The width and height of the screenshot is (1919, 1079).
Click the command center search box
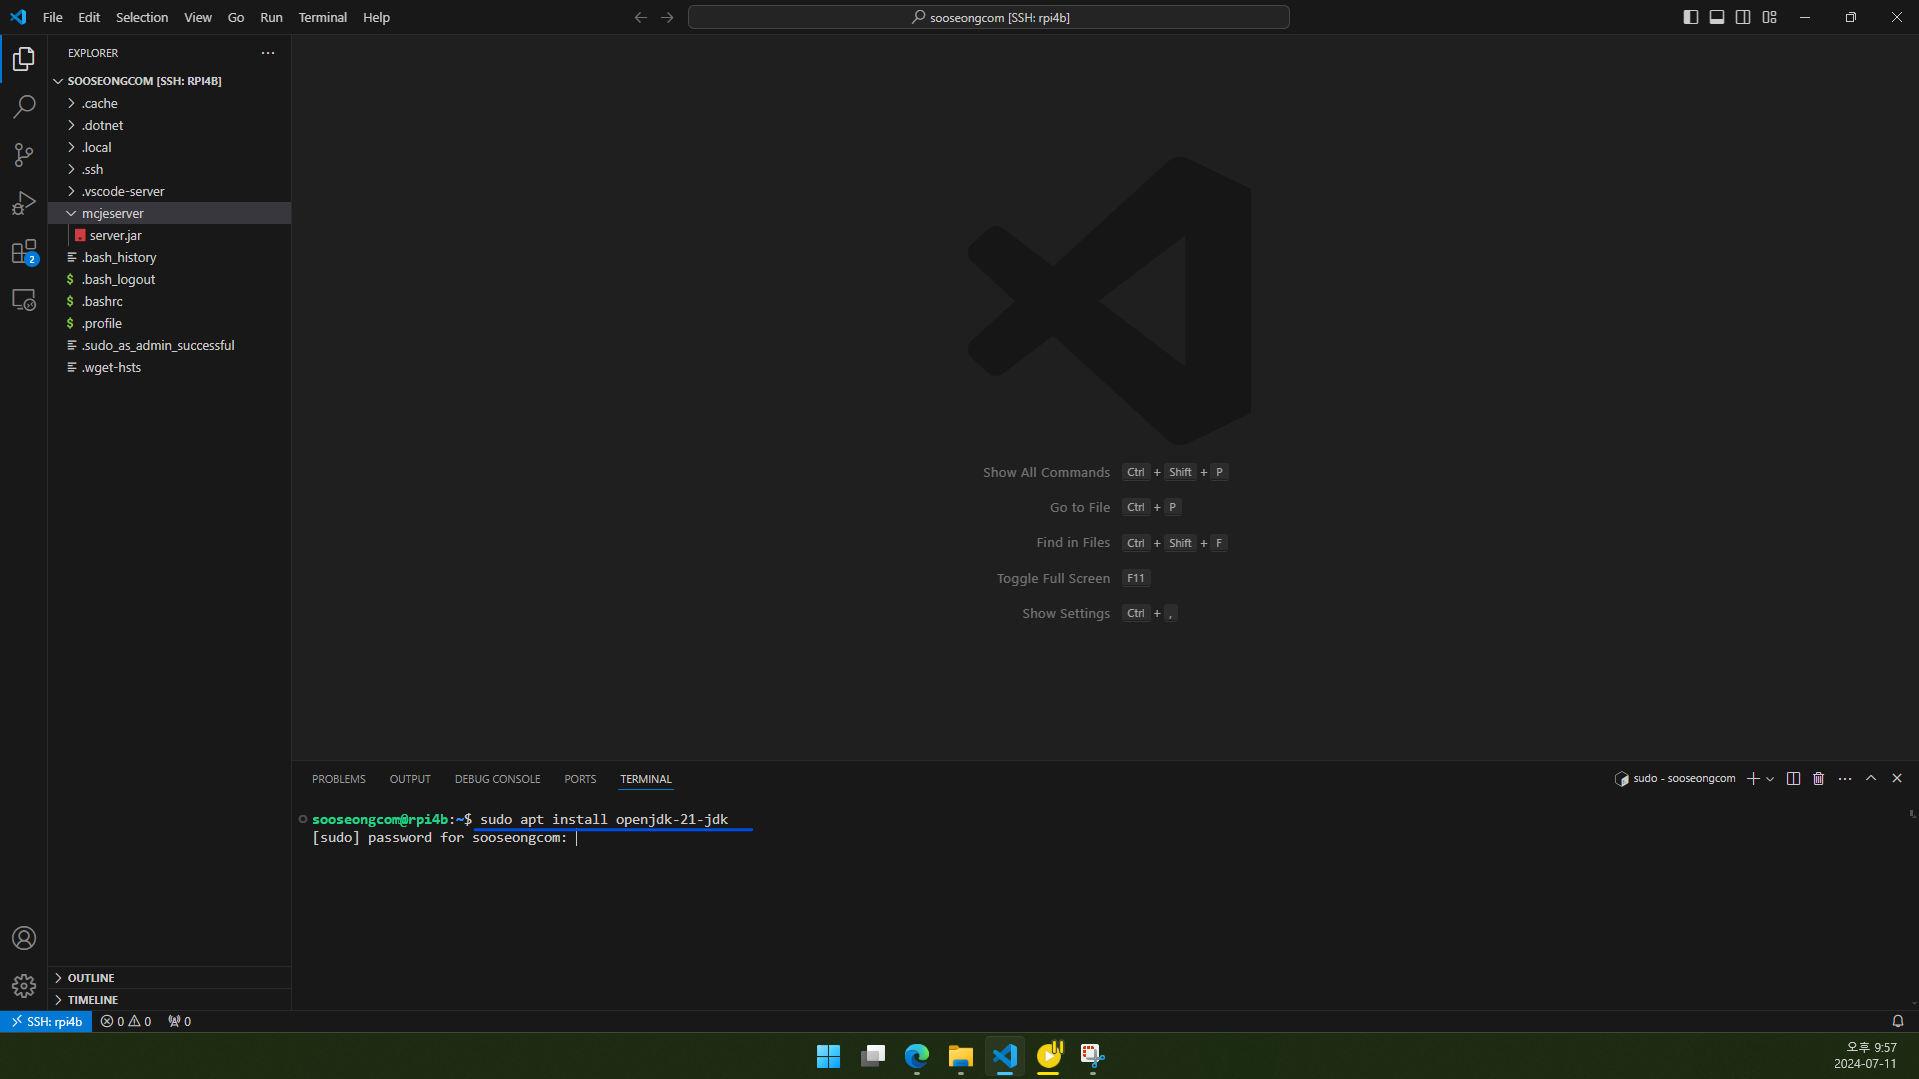point(989,17)
